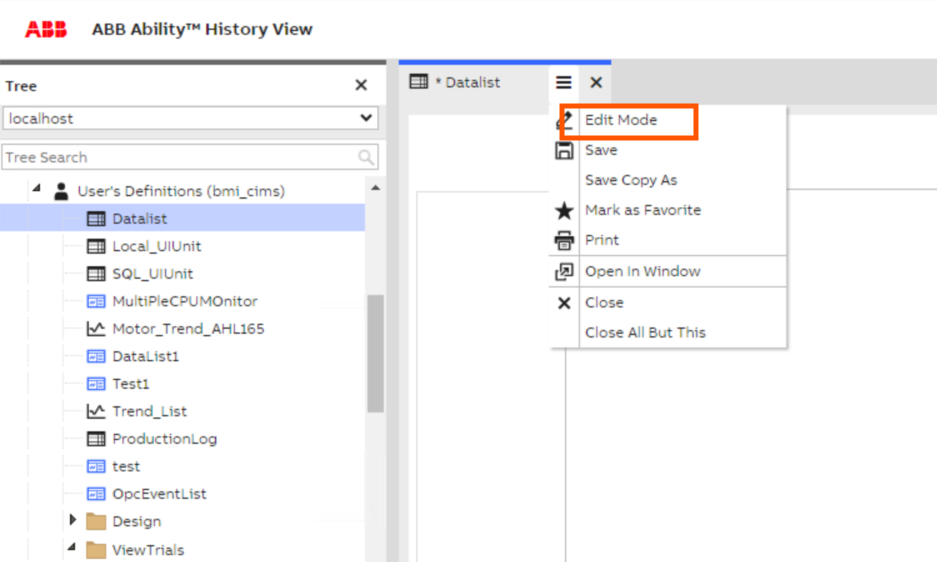Click the OpcEventList display icon
The height and width of the screenshot is (562, 937).
96,494
